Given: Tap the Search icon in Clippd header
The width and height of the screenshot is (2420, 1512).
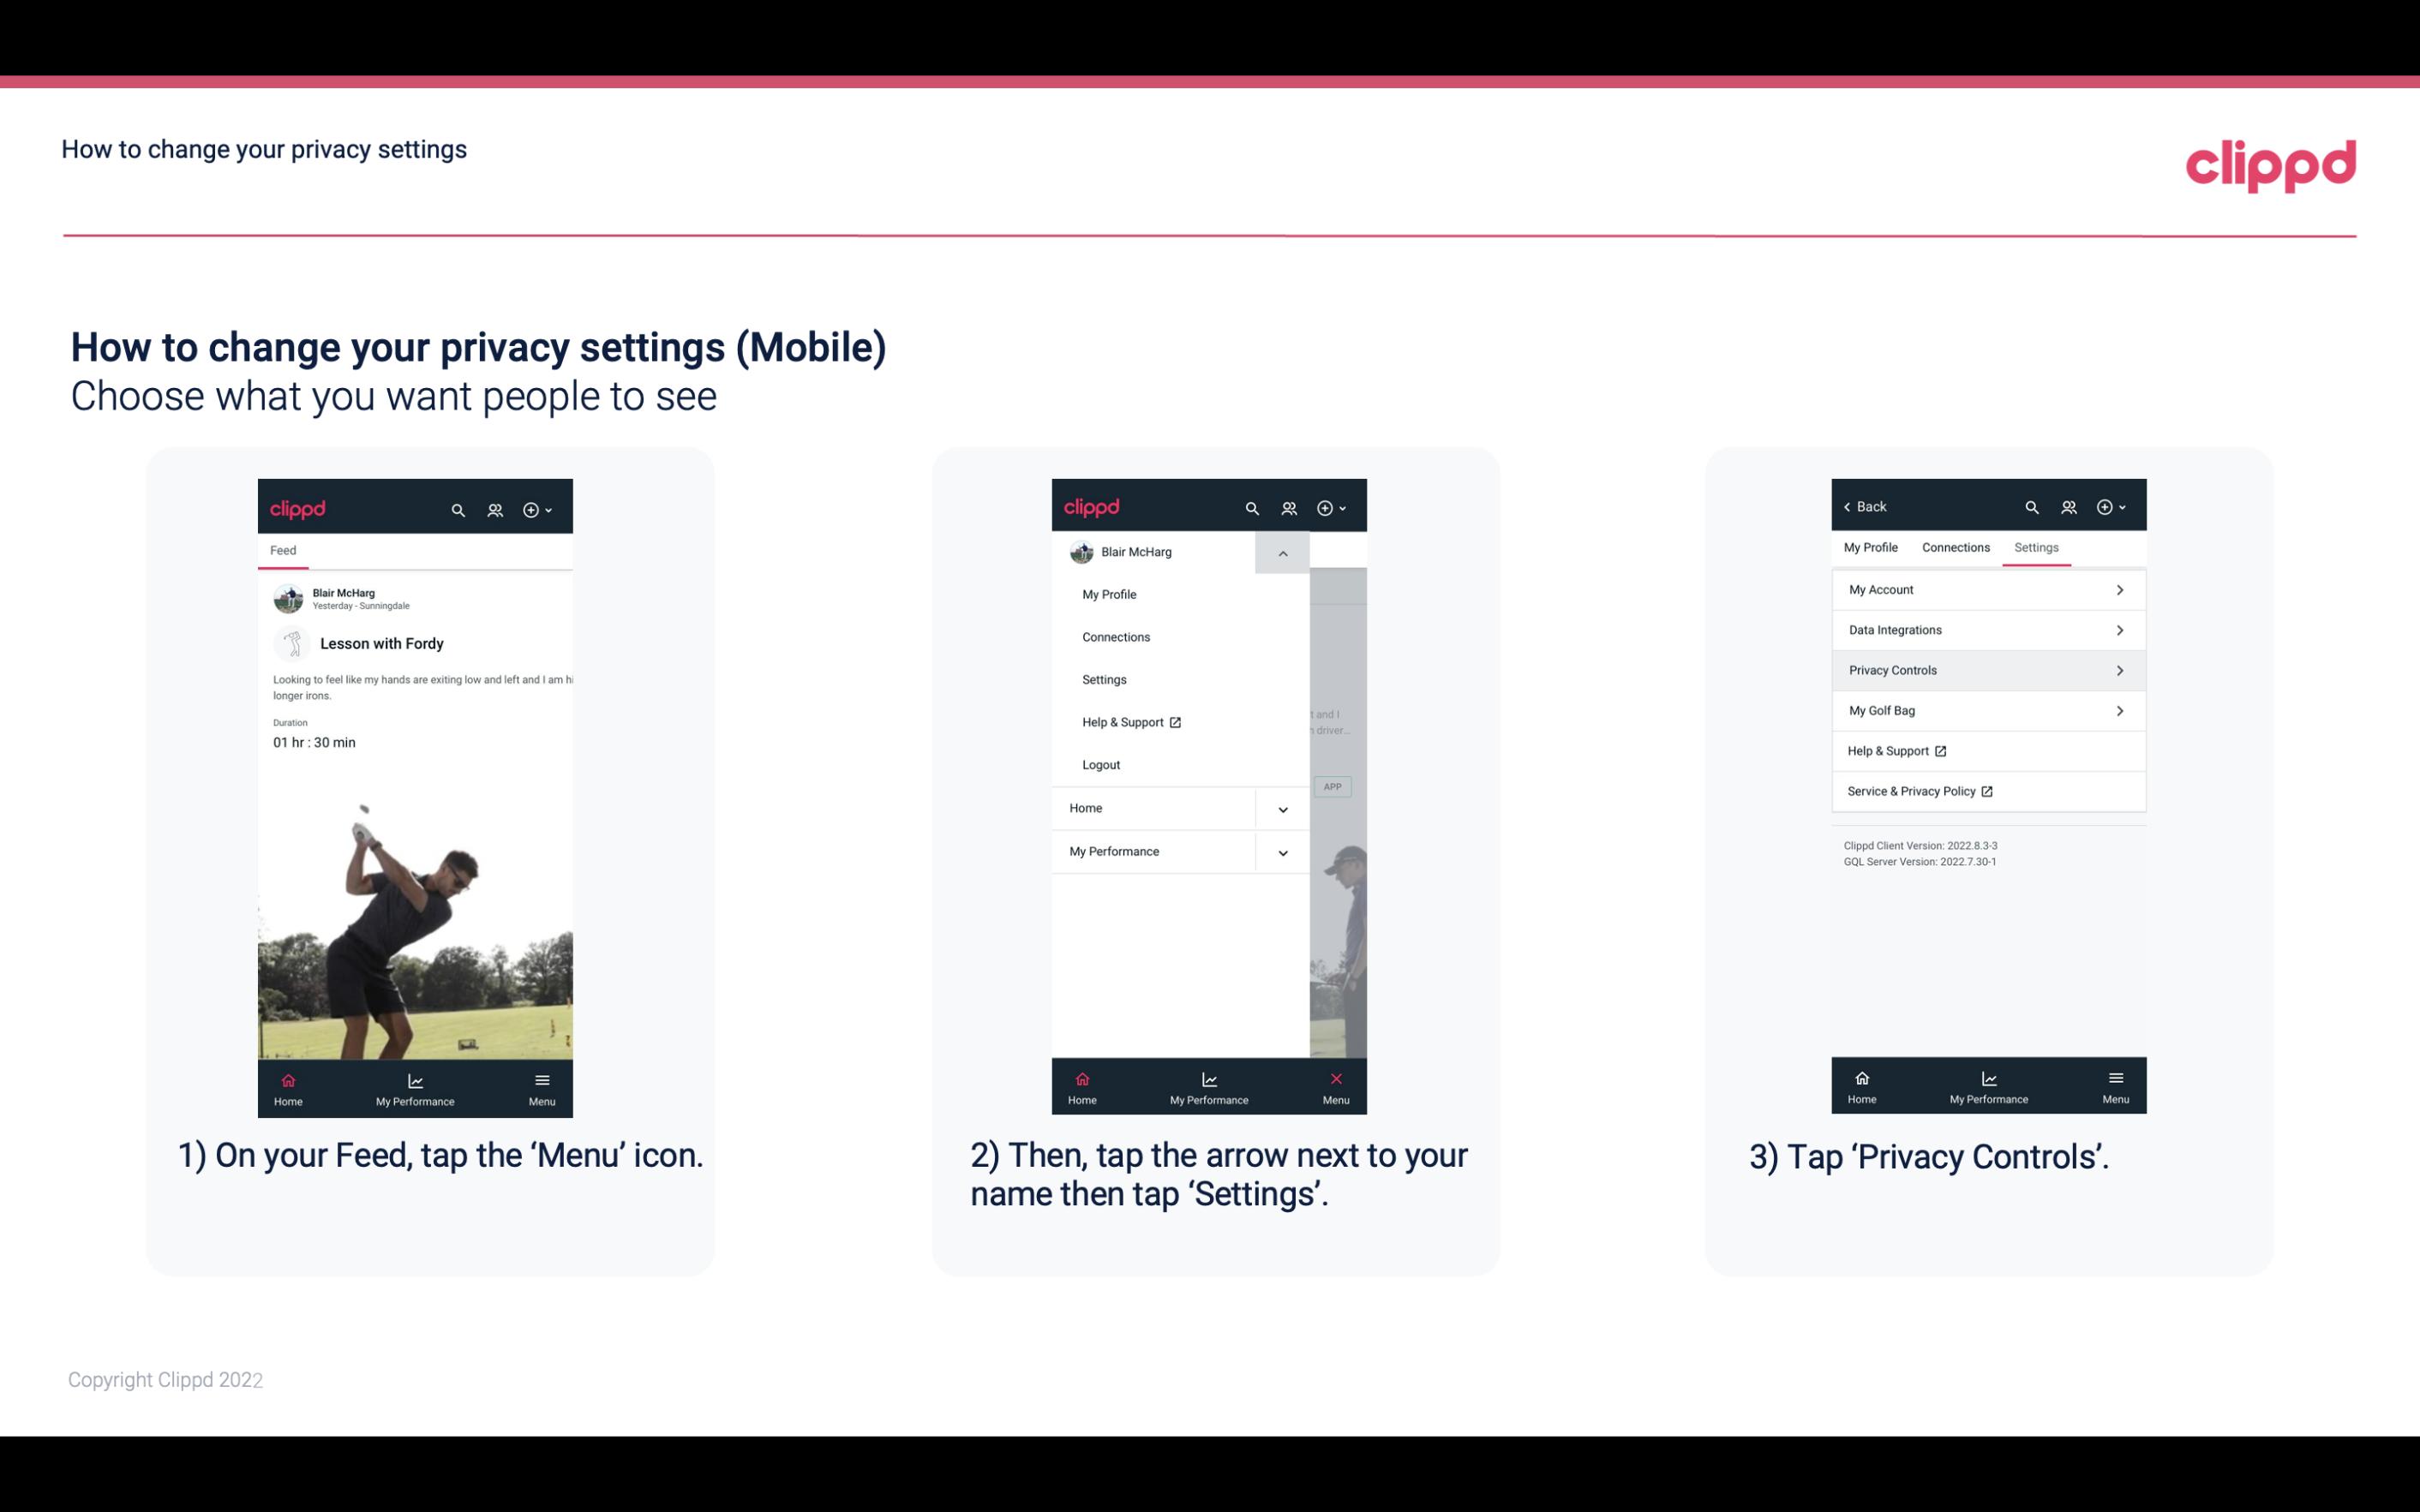Looking at the screenshot, I should (x=457, y=509).
